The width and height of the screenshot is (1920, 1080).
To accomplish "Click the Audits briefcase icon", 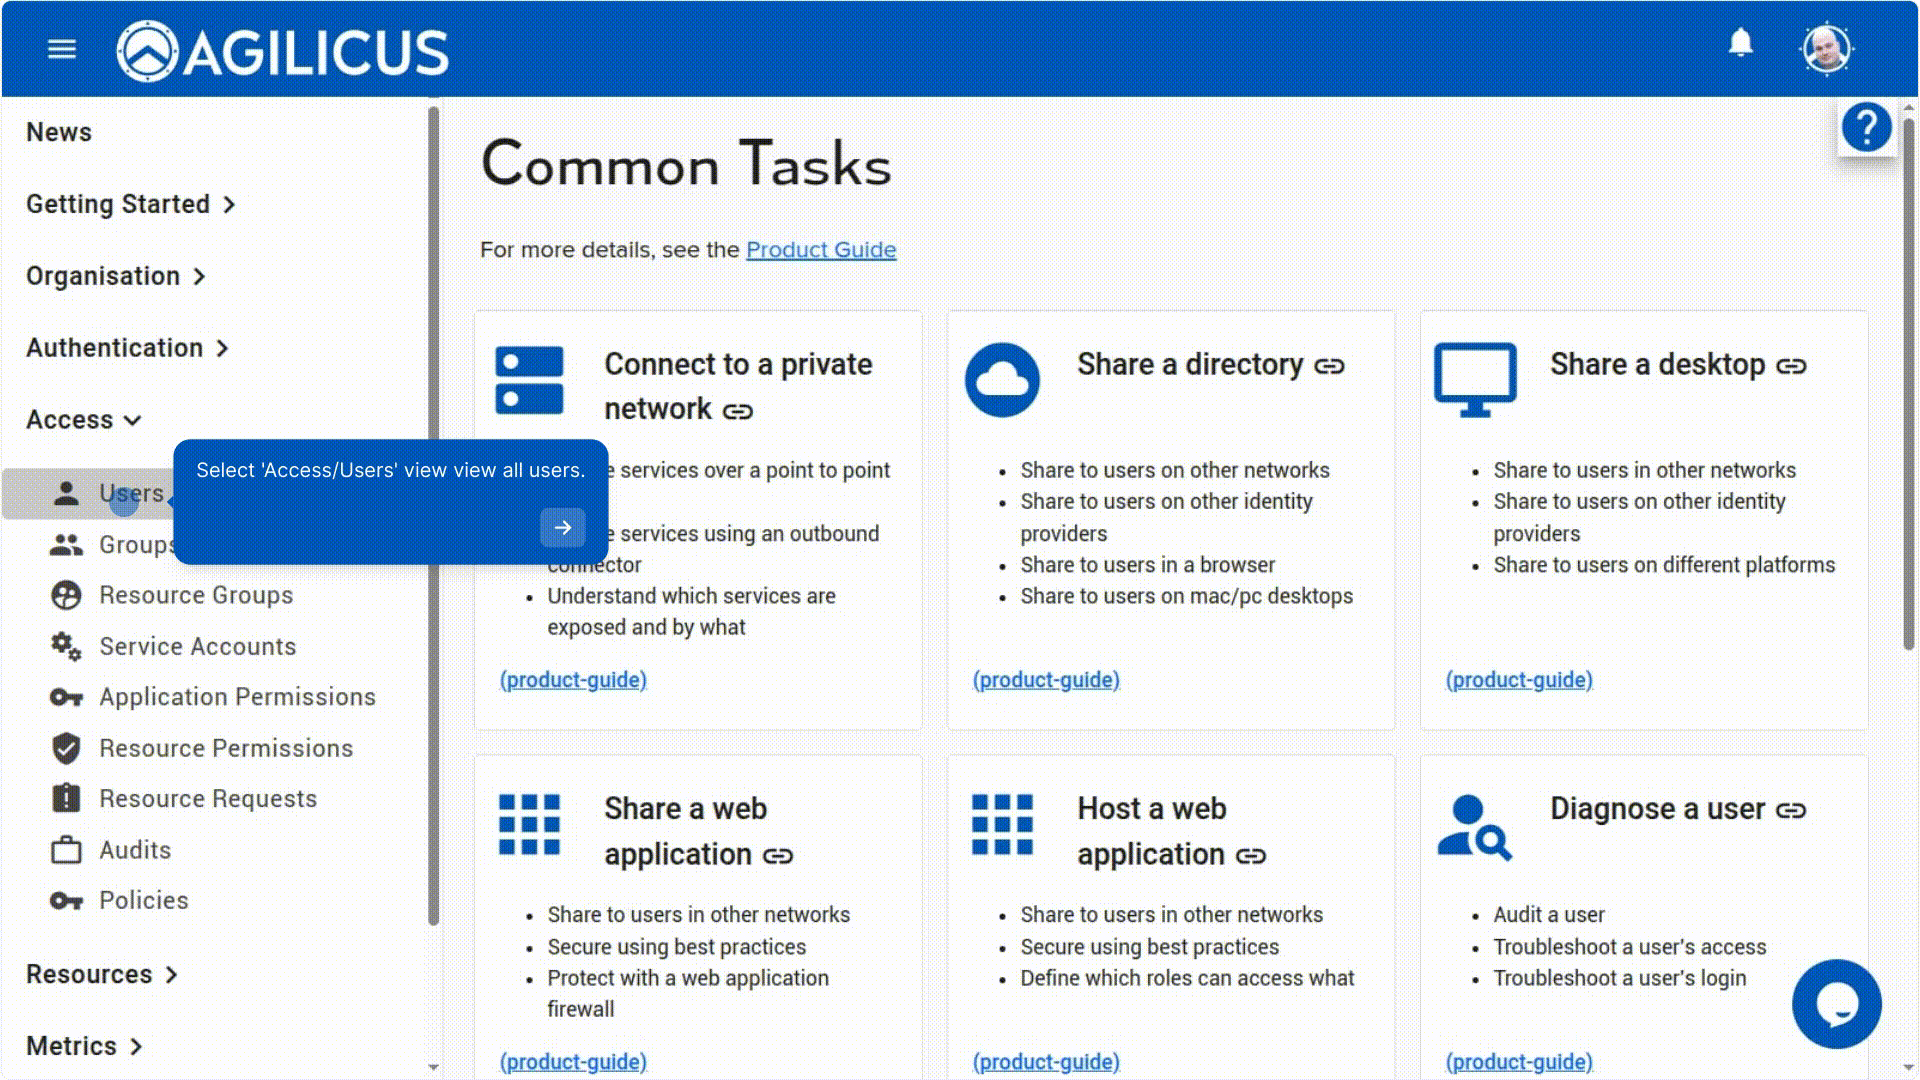I will point(66,850).
